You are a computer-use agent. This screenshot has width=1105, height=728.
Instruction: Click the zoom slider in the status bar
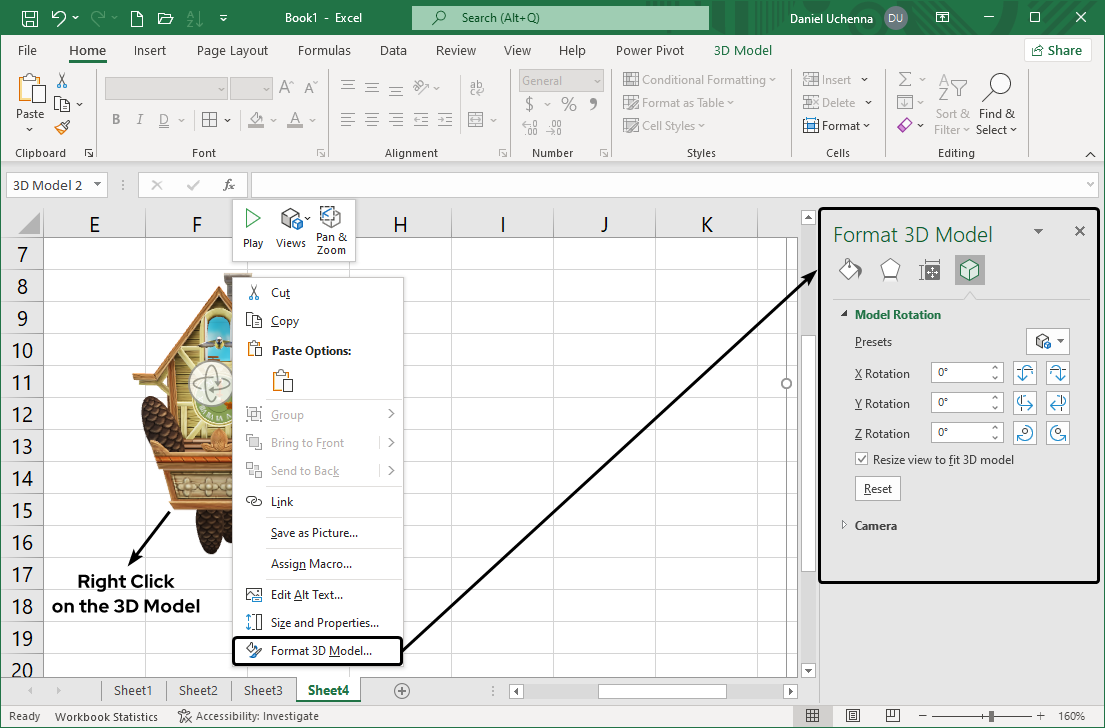pos(991,716)
